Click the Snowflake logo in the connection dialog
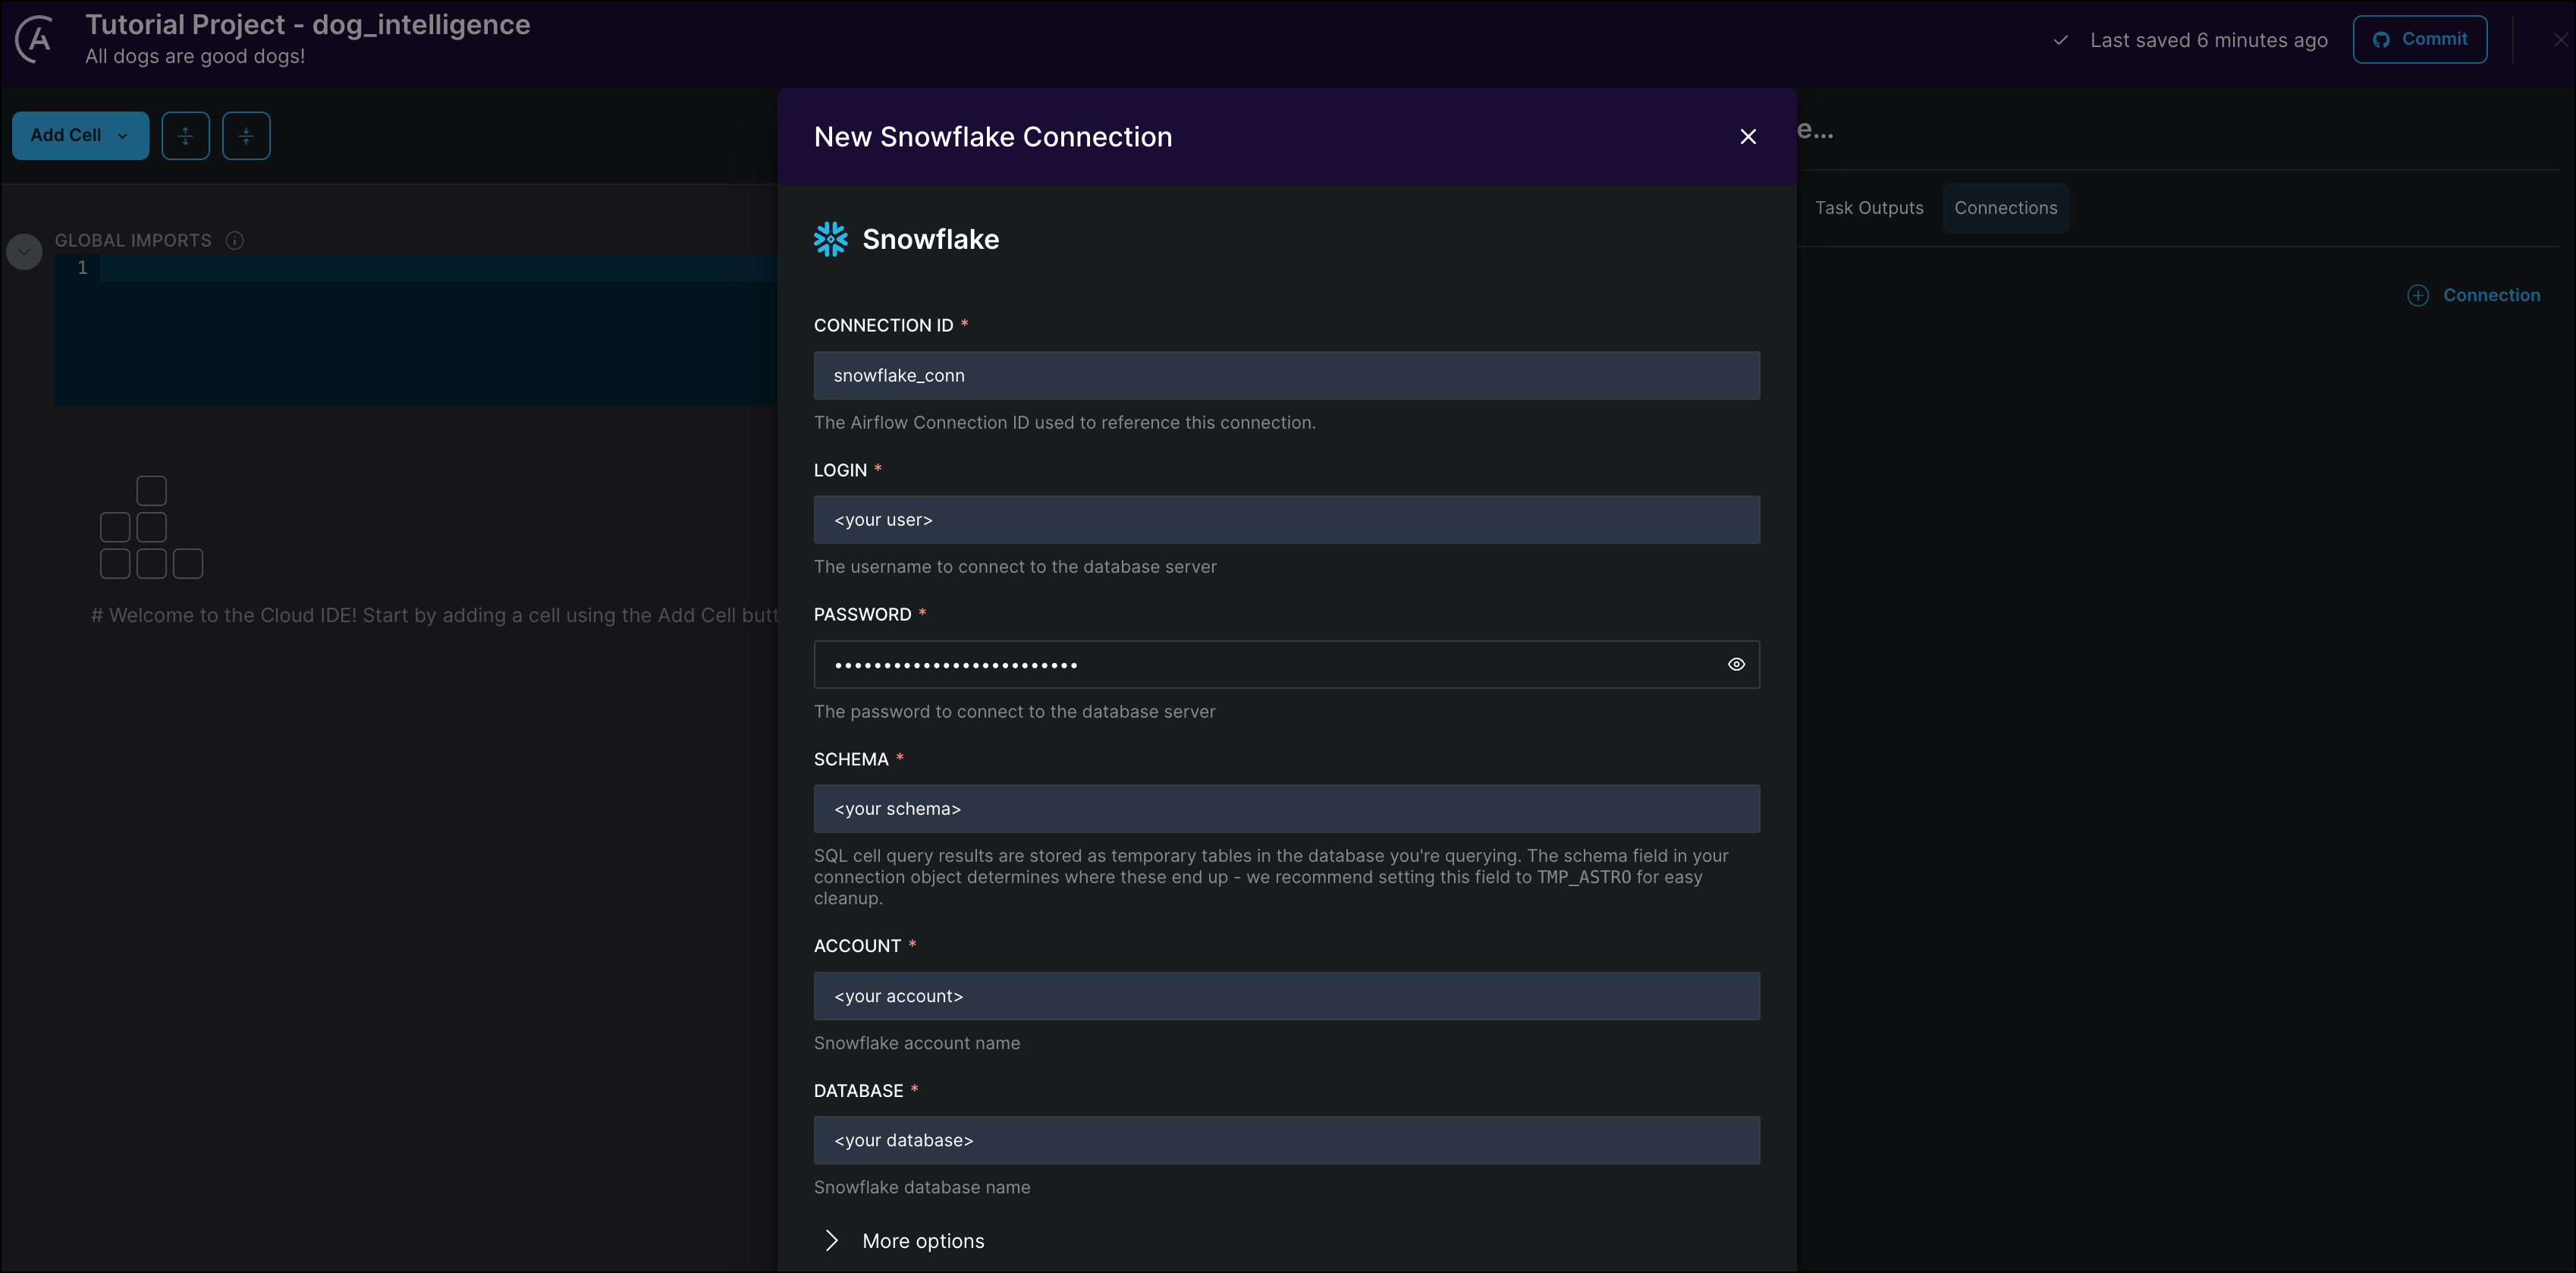Viewport: 2576px width, 1273px height. click(x=831, y=239)
